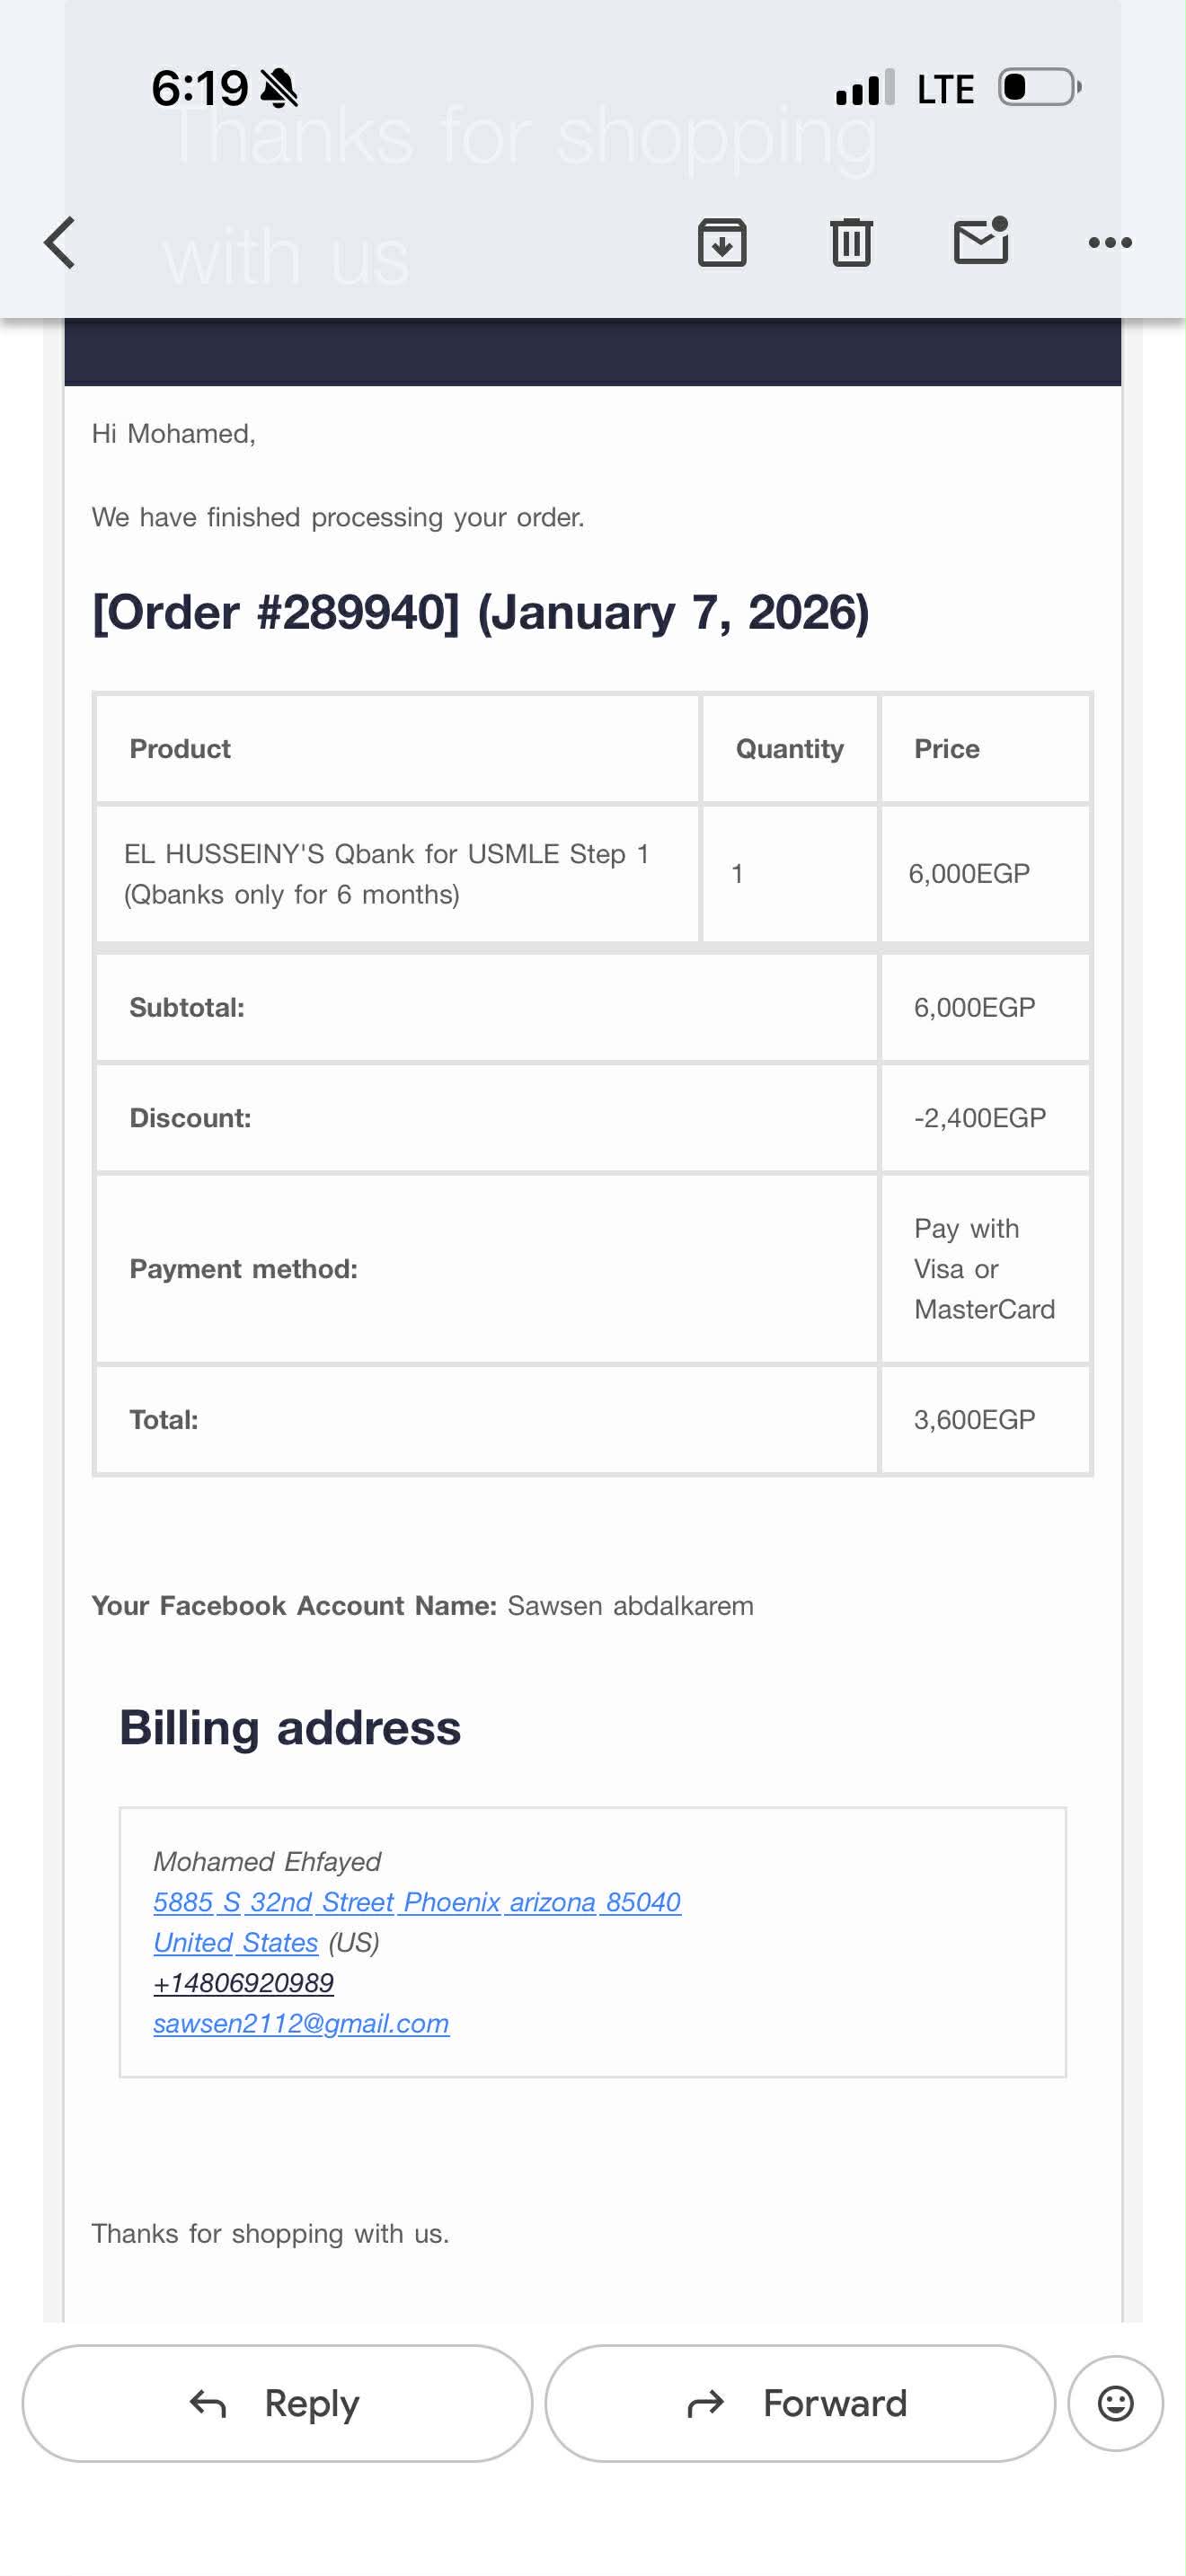Screen dimensions: 1186x2576
Task: Mark email as unread envelope icon
Action: coord(981,242)
